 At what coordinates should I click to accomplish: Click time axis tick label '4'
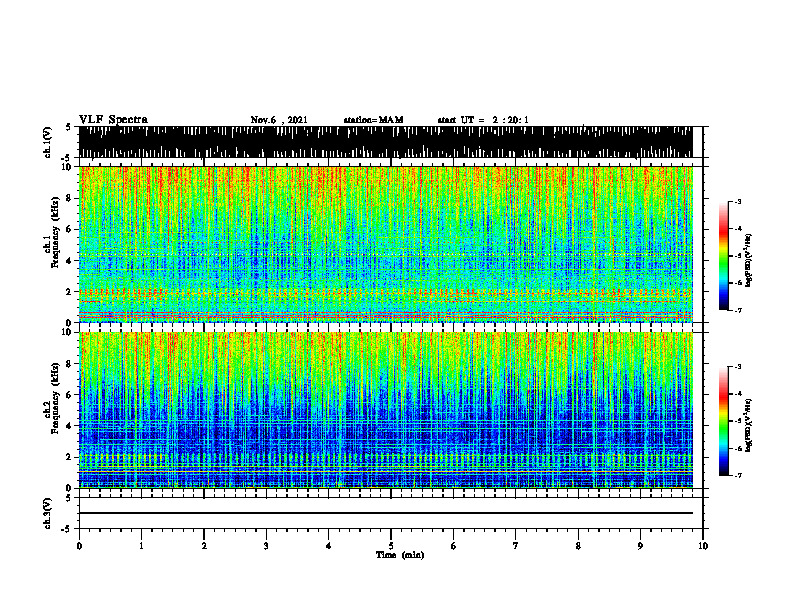[328, 546]
